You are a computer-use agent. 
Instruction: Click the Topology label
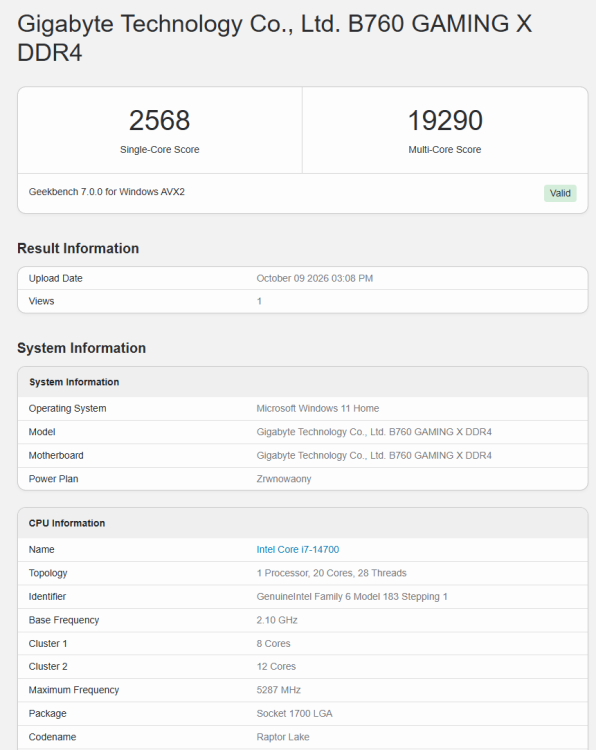pyautogui.click(x=48, y=573)
